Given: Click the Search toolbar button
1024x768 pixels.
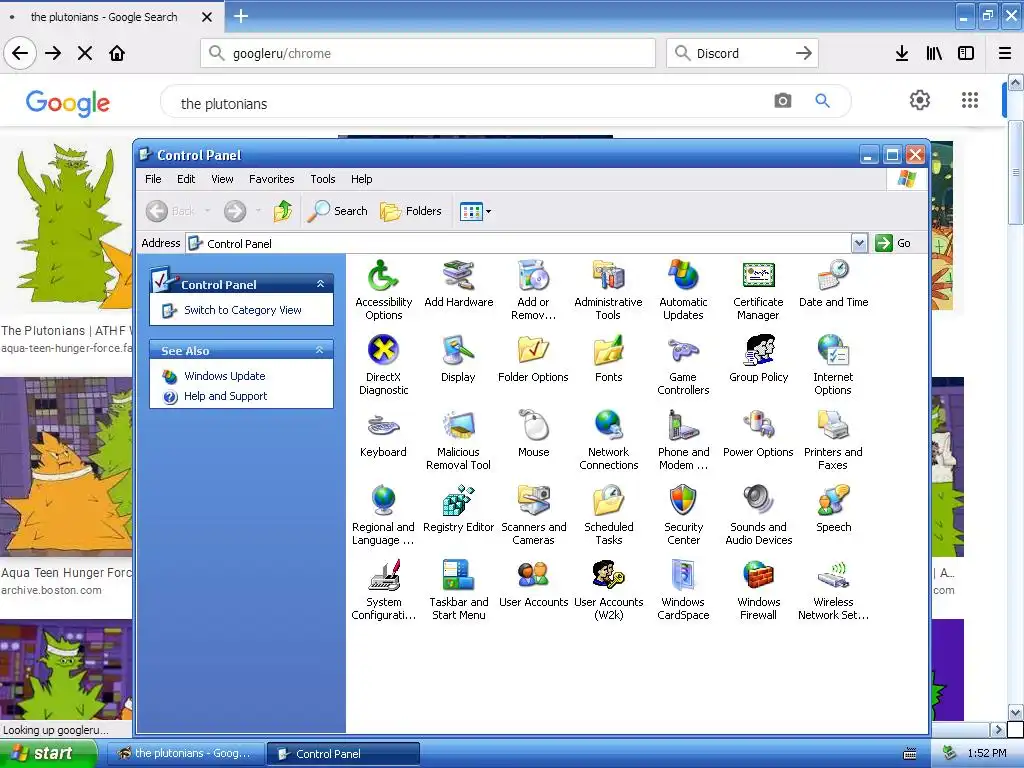Looking at the screenshot, I should click(337, 210).
